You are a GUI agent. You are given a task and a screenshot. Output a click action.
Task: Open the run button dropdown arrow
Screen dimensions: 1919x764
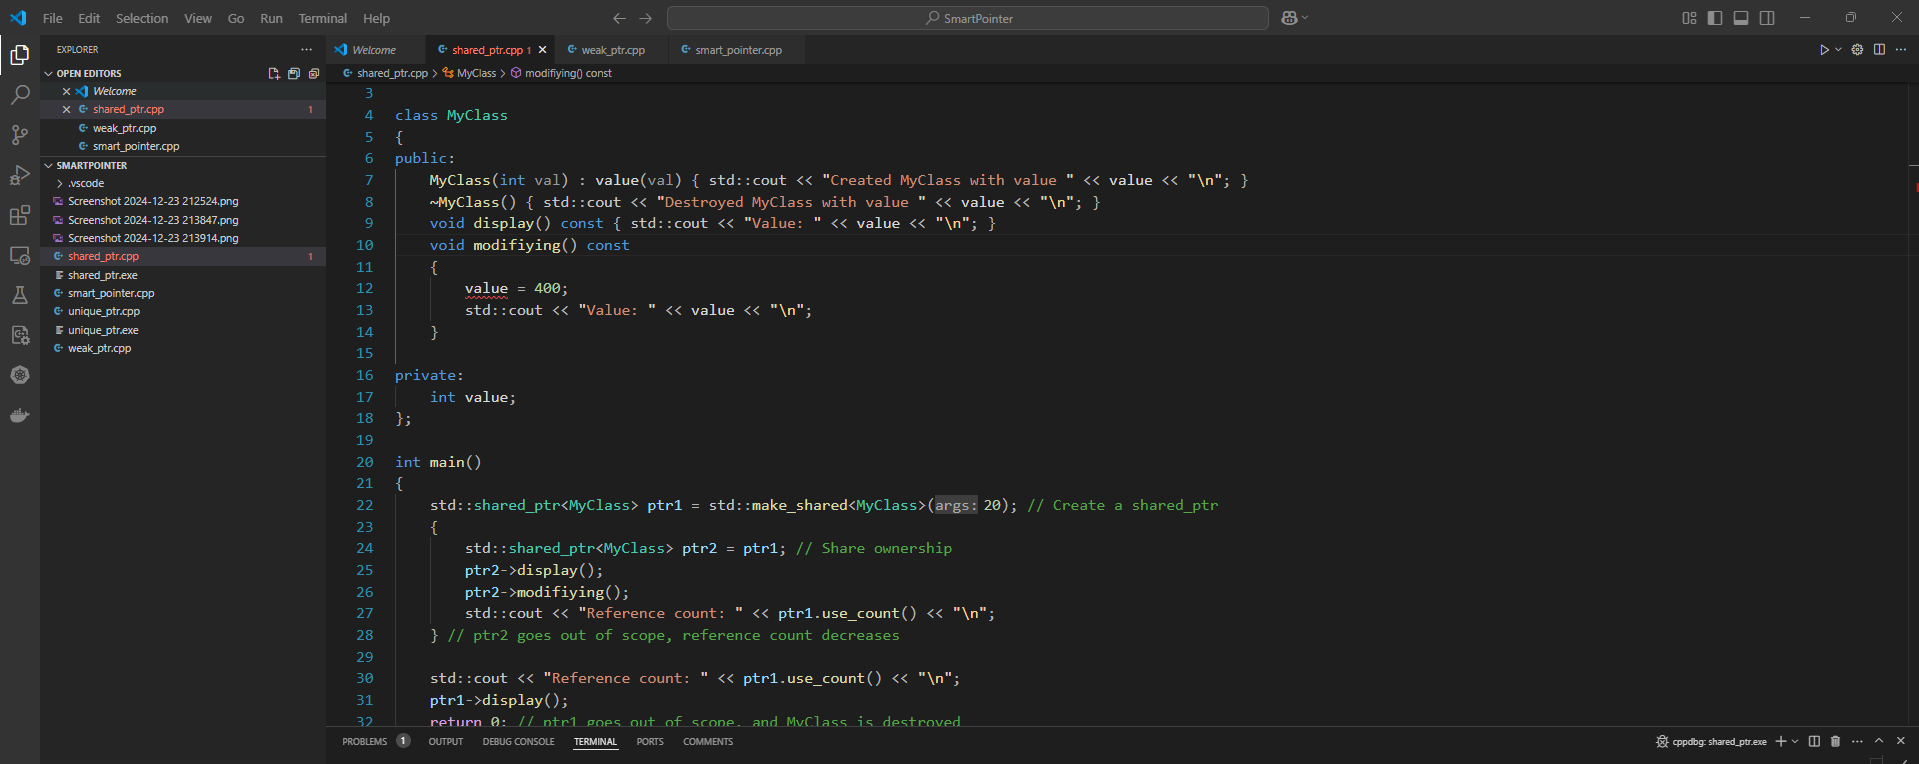point(1838,49)
